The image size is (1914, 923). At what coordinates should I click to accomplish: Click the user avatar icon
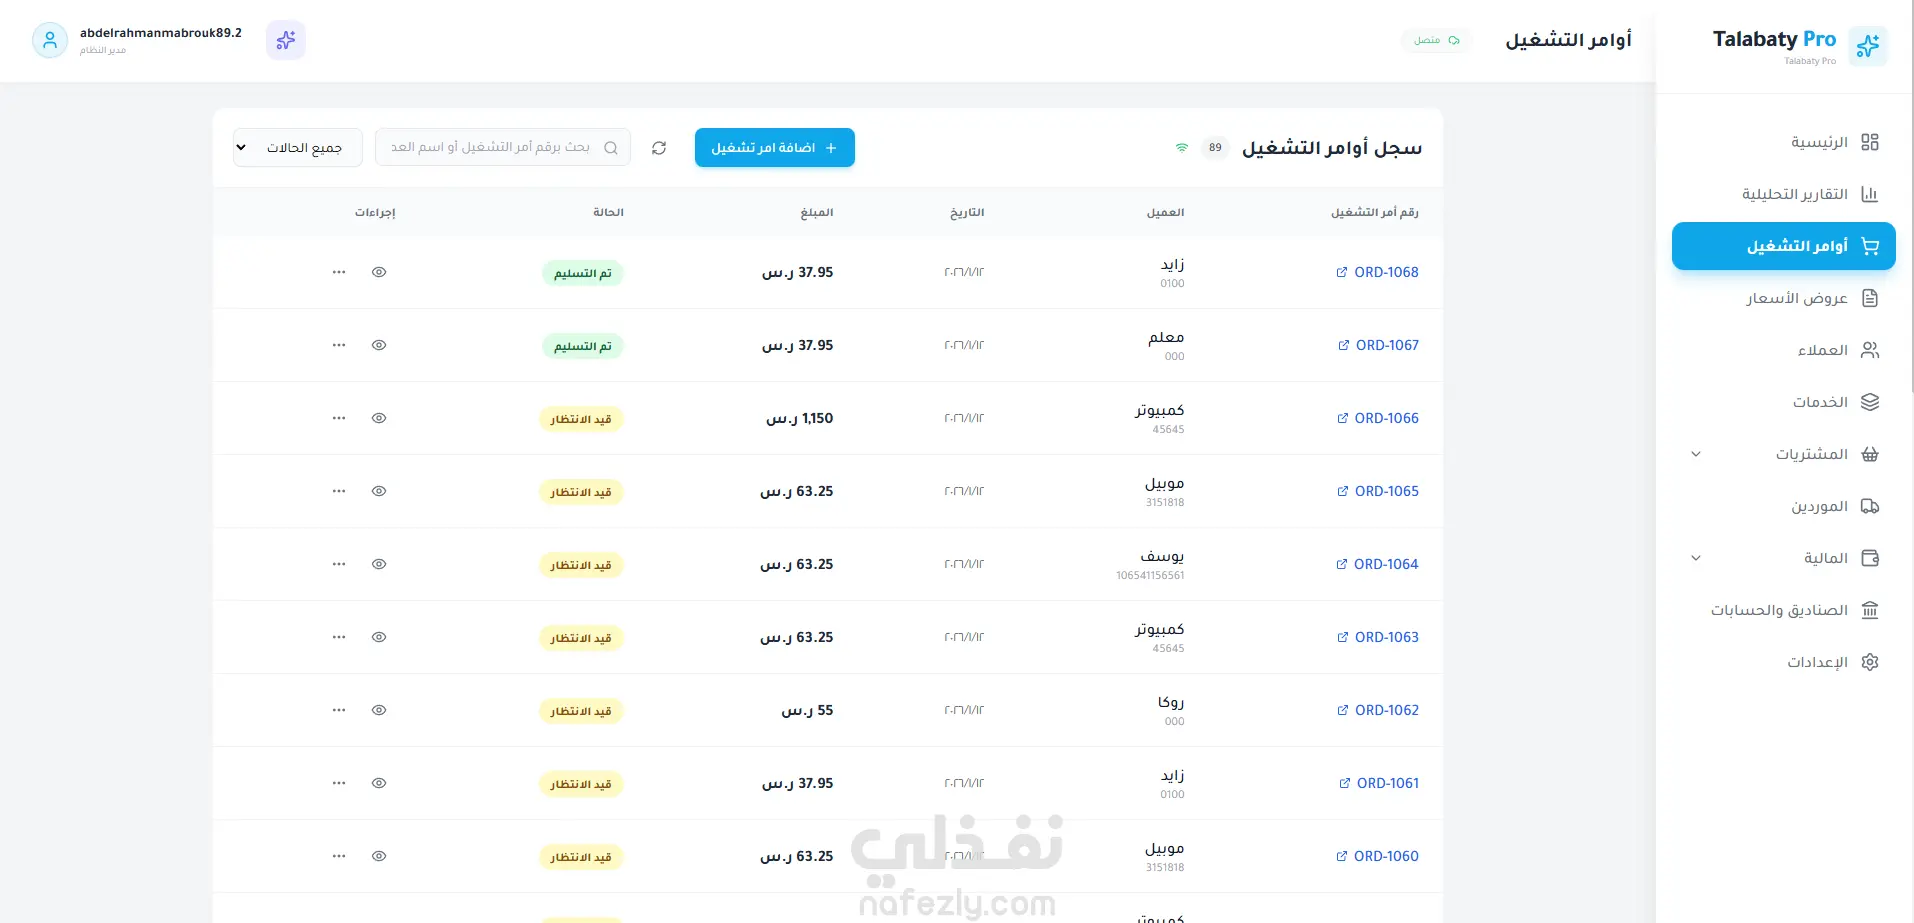(x=50, y=40)
